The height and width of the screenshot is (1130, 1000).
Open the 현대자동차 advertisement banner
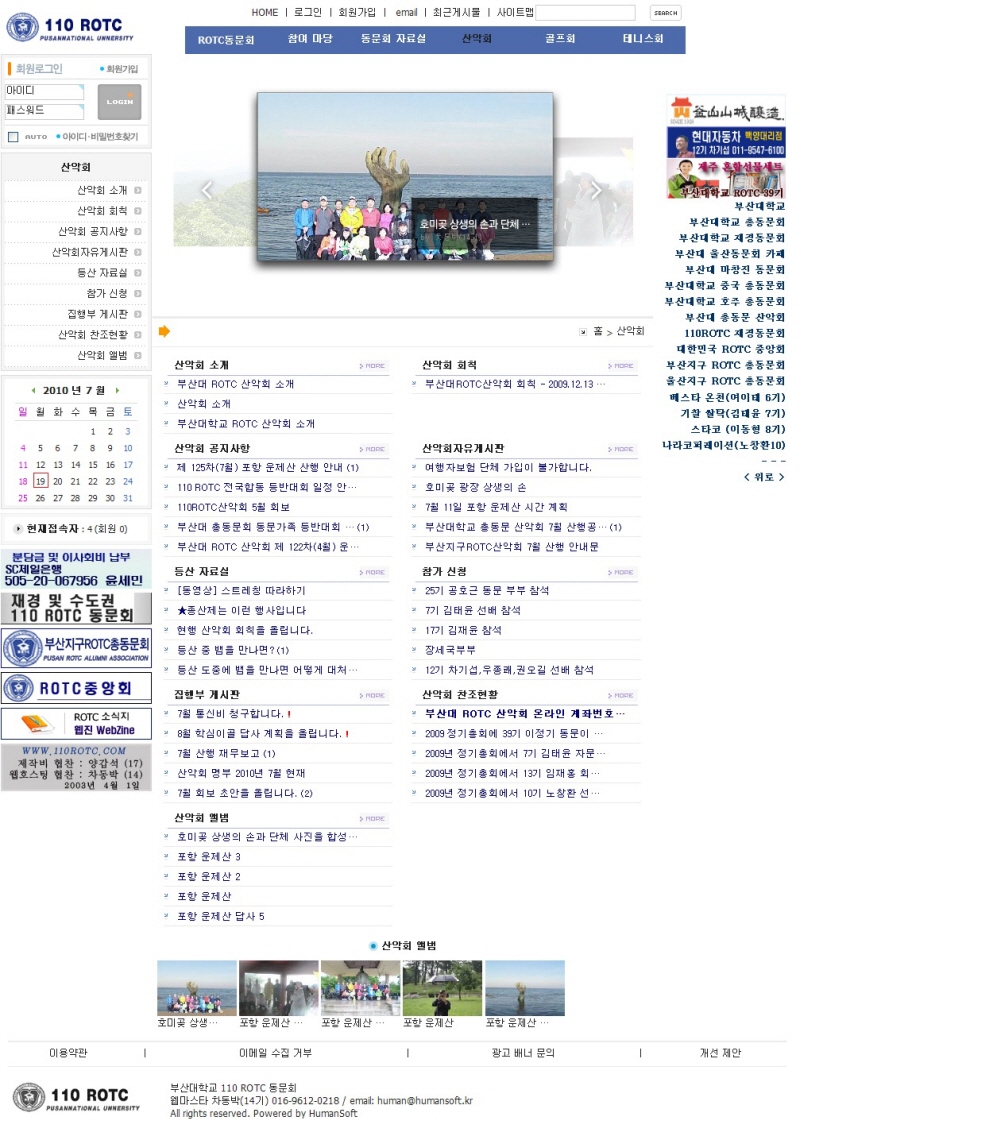pyautogui.click(x=725, y=141)
